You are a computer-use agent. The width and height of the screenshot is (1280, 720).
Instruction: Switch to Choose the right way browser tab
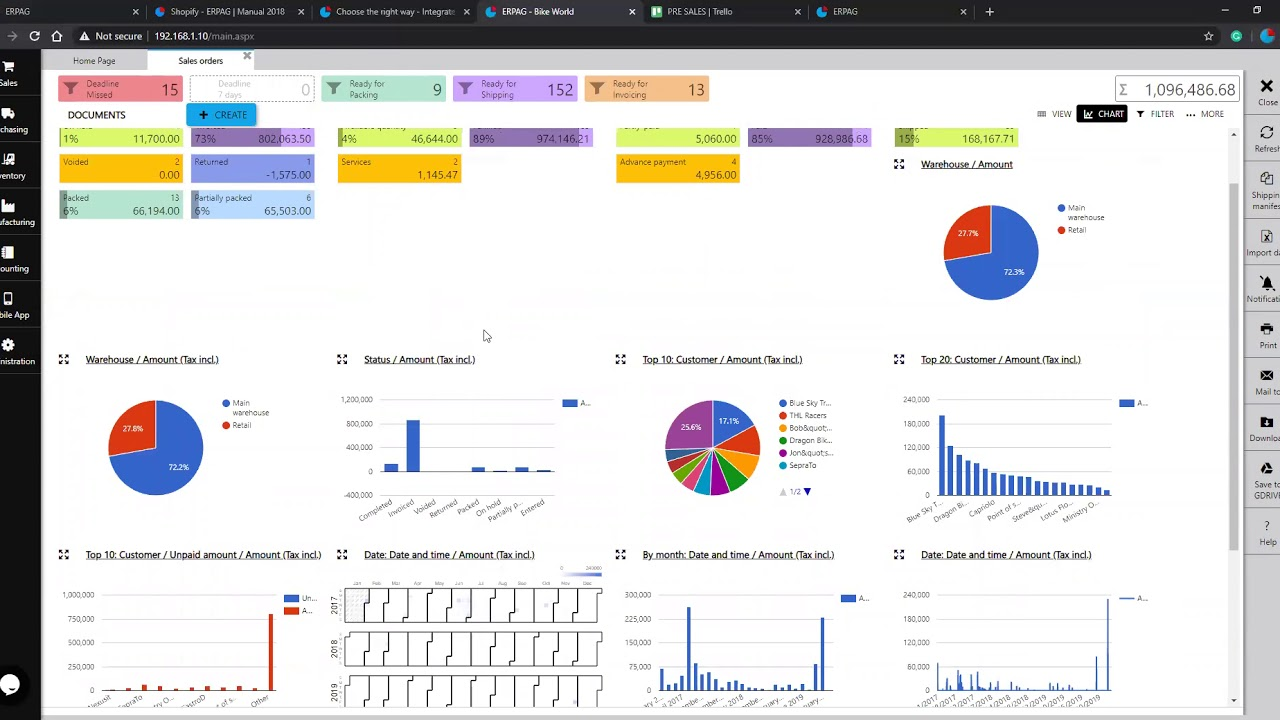pos(394,11)
